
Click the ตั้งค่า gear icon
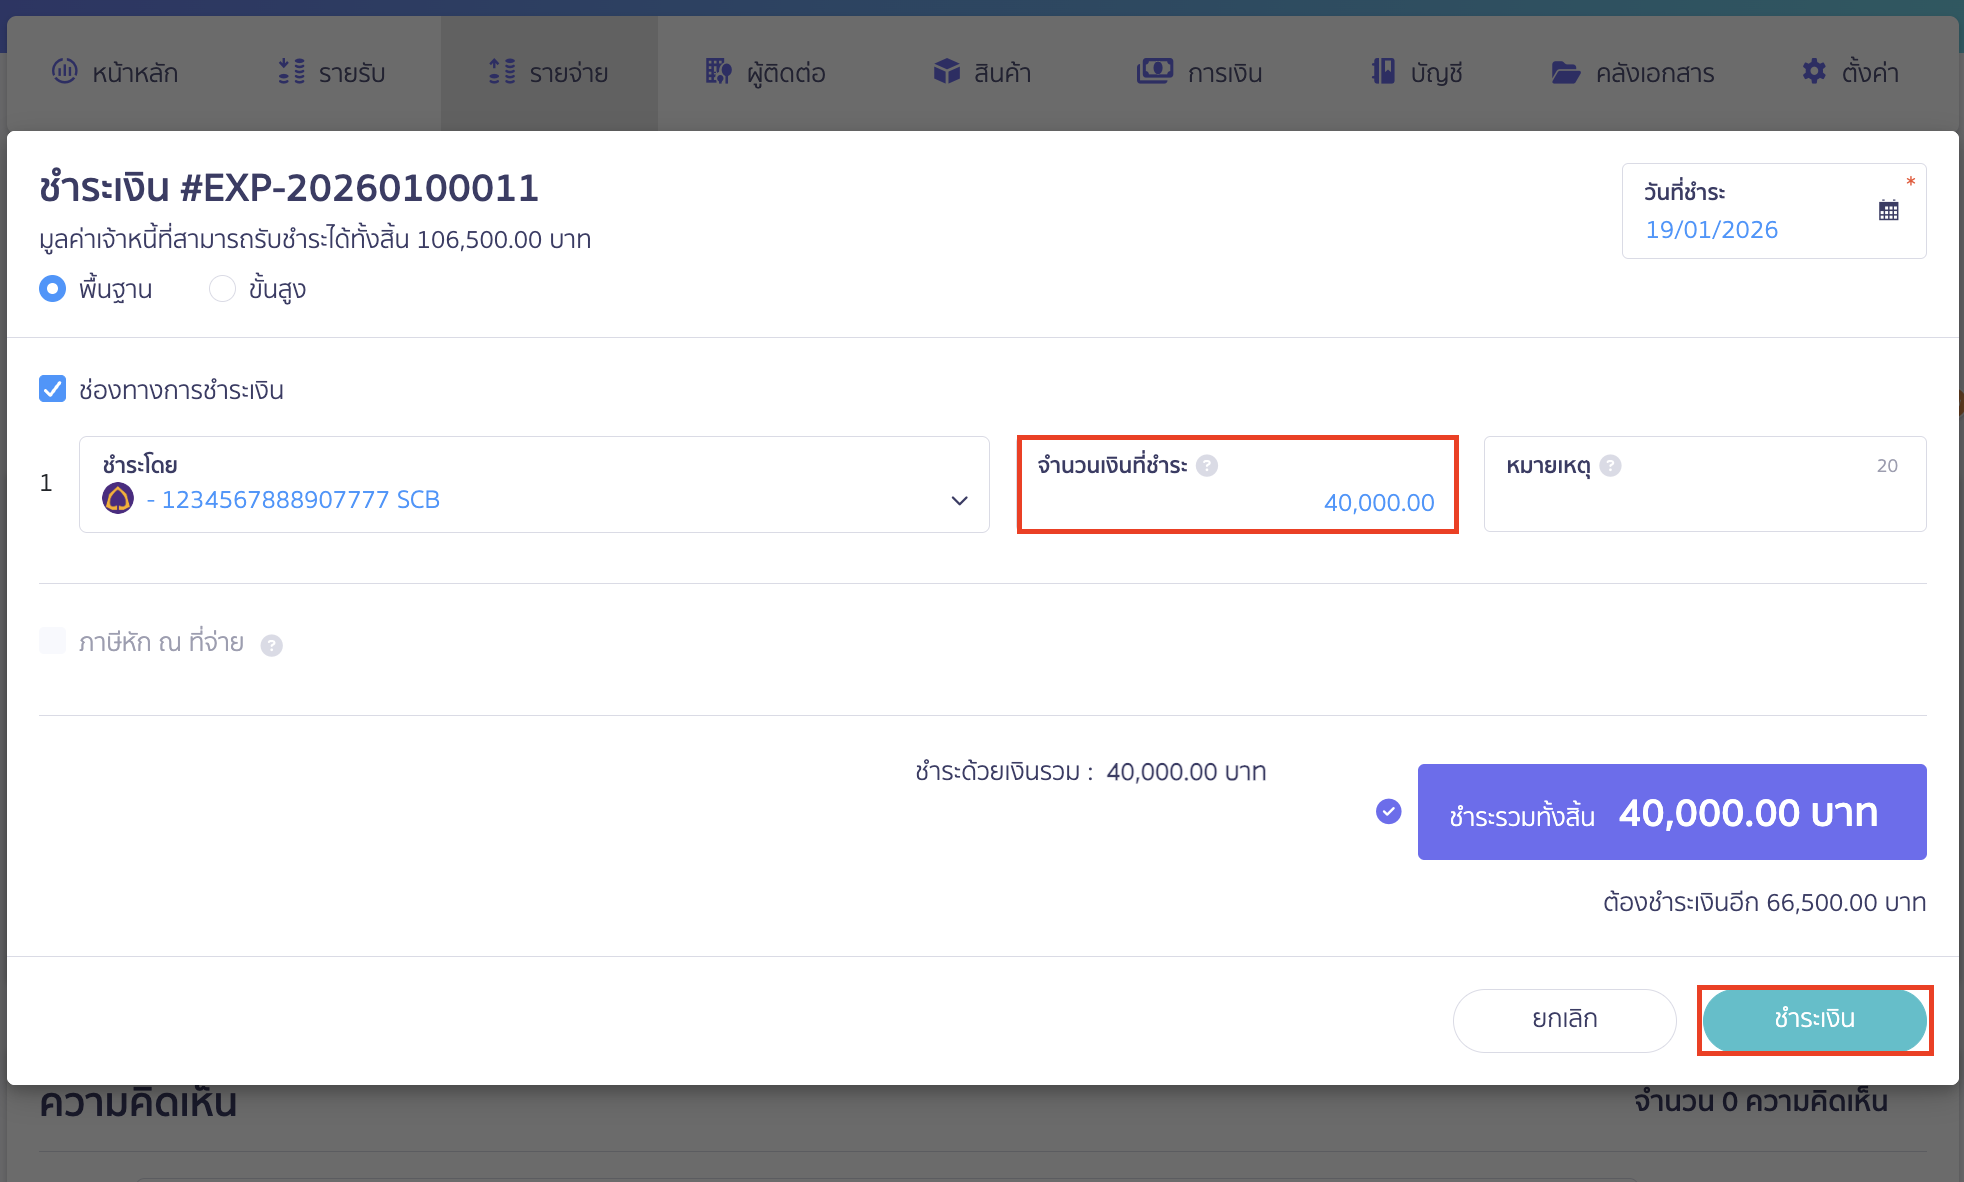1814,72
